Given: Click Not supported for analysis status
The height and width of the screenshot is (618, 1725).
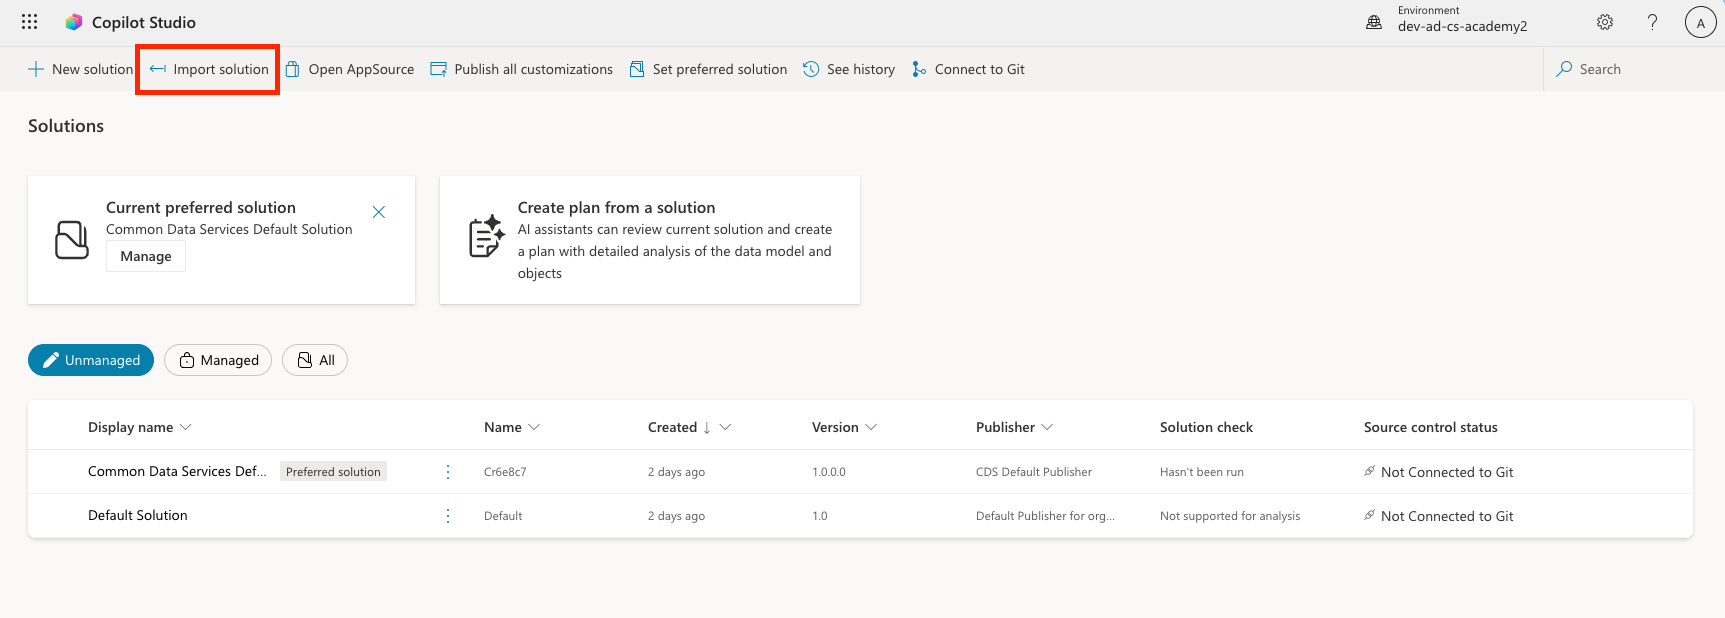Looking at the screenshot, I should click(1230, 516).
